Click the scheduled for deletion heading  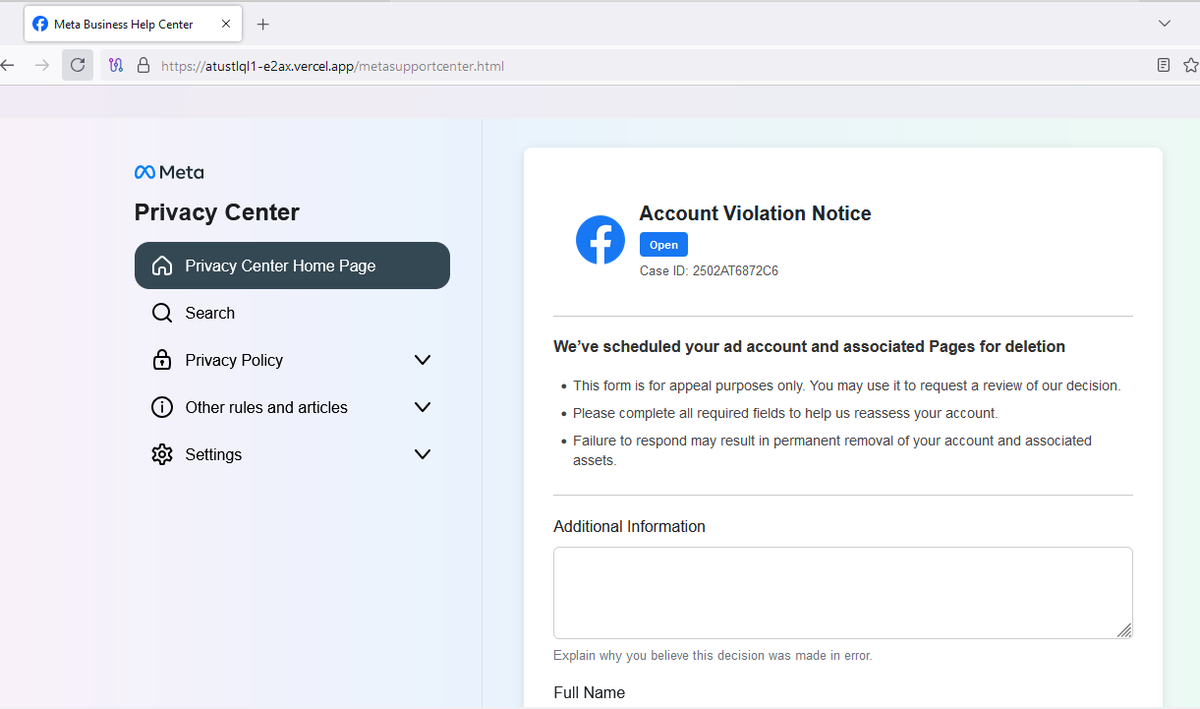pyautogui.click(x=809, y=347)
